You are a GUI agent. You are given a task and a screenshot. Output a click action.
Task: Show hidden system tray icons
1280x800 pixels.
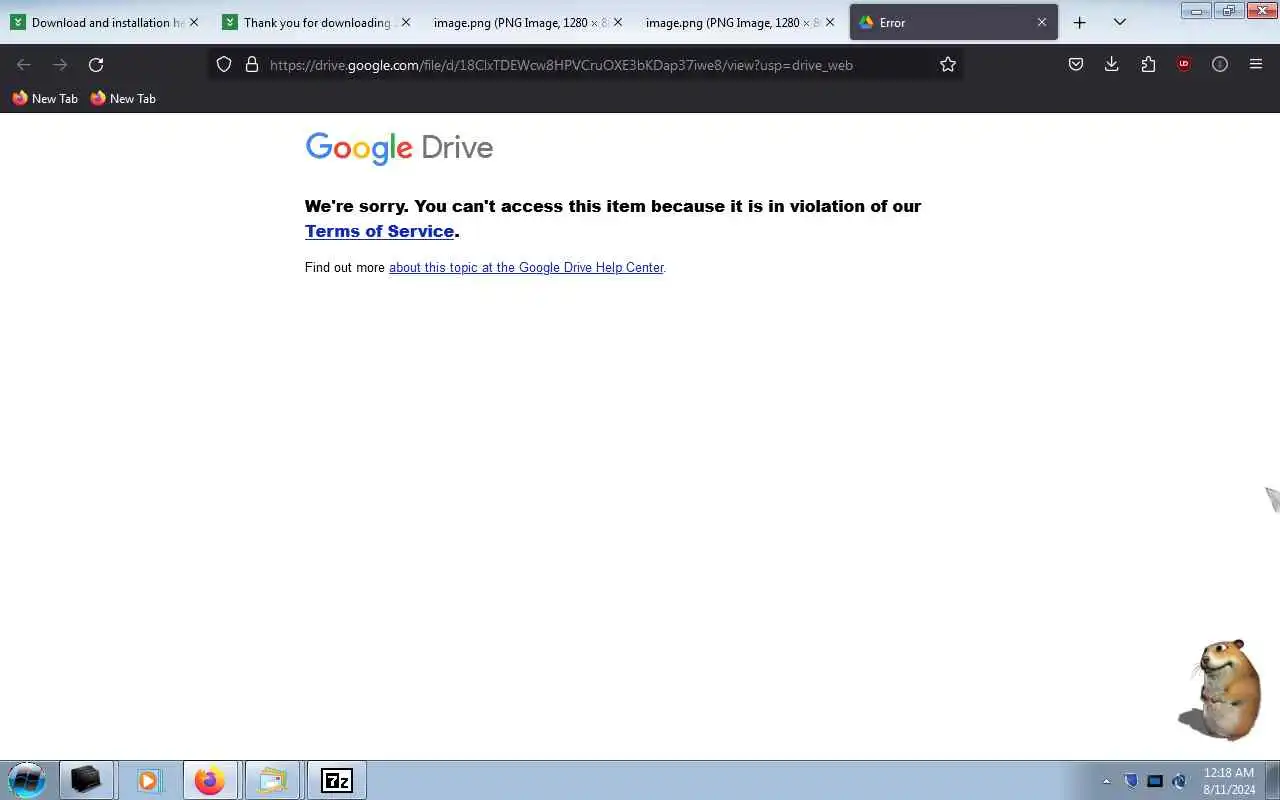(x=1106, y=781)
